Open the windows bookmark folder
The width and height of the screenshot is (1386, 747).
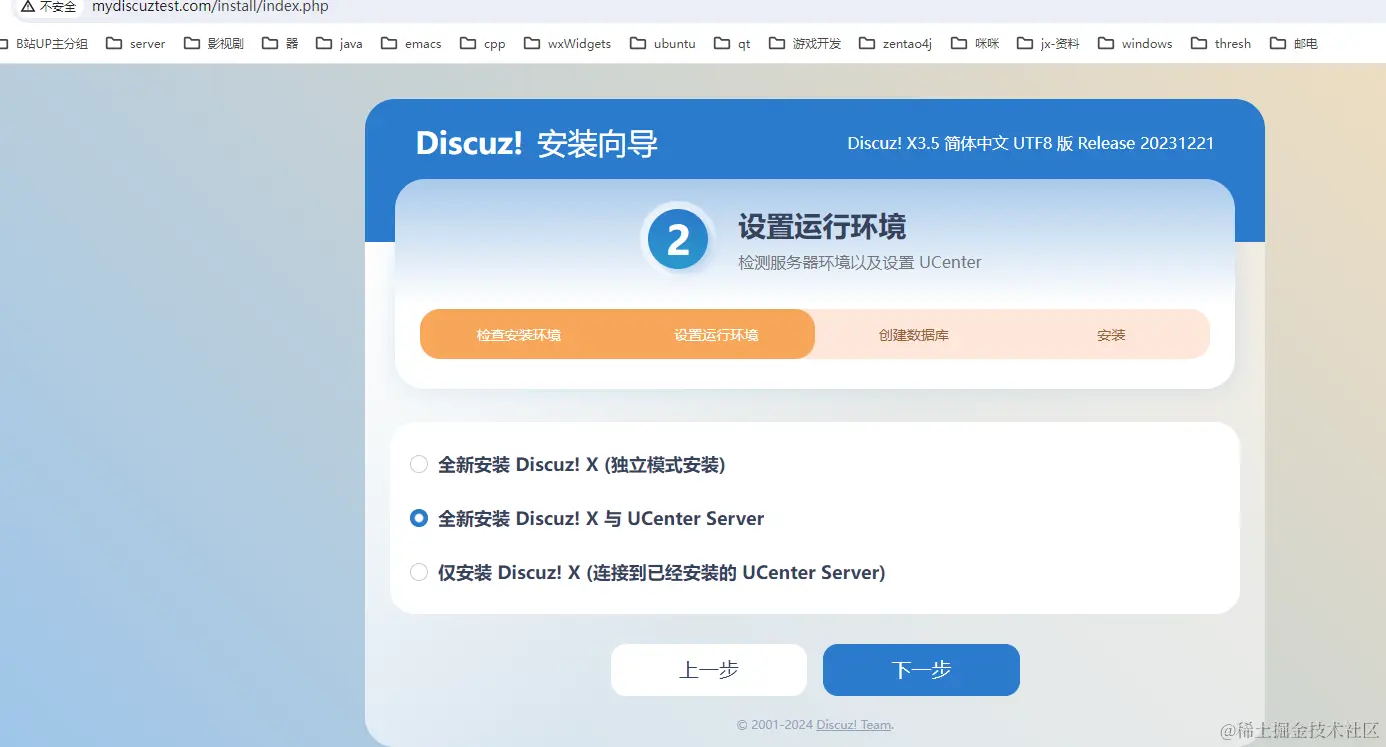(x=1135, y=43)
